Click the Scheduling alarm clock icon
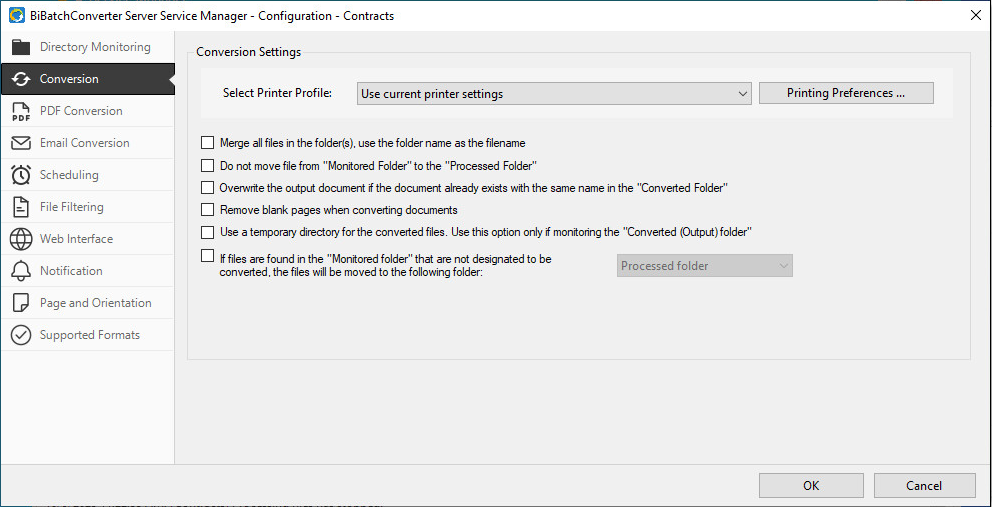Screen dimensions: 992x507 [21, 175]
